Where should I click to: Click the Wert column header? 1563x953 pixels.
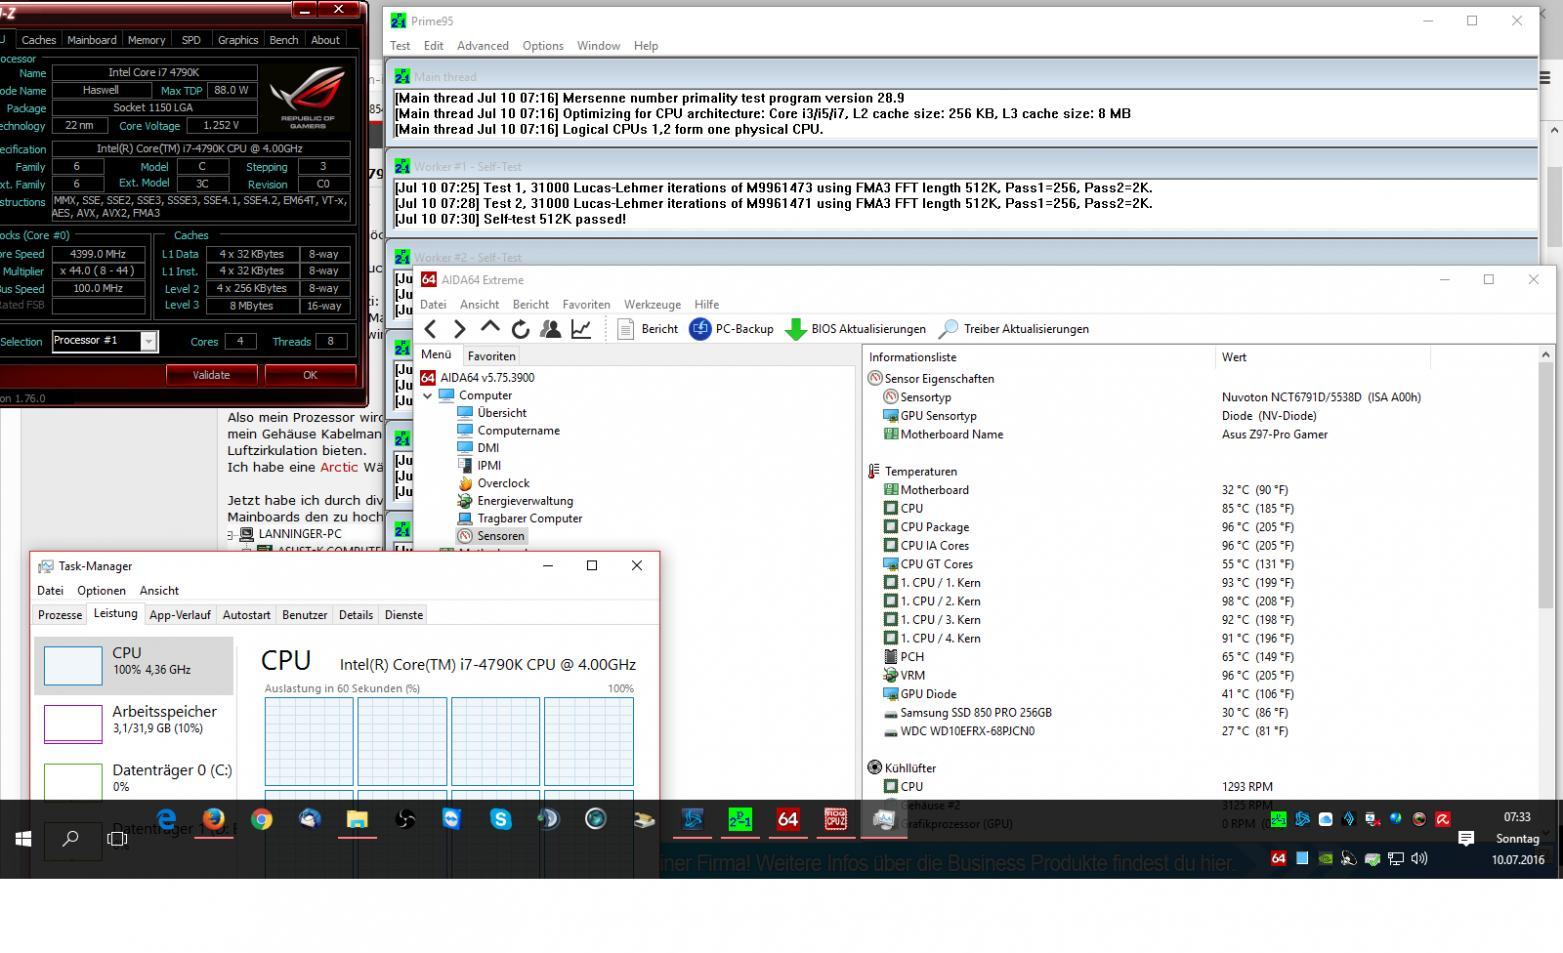1322,357
